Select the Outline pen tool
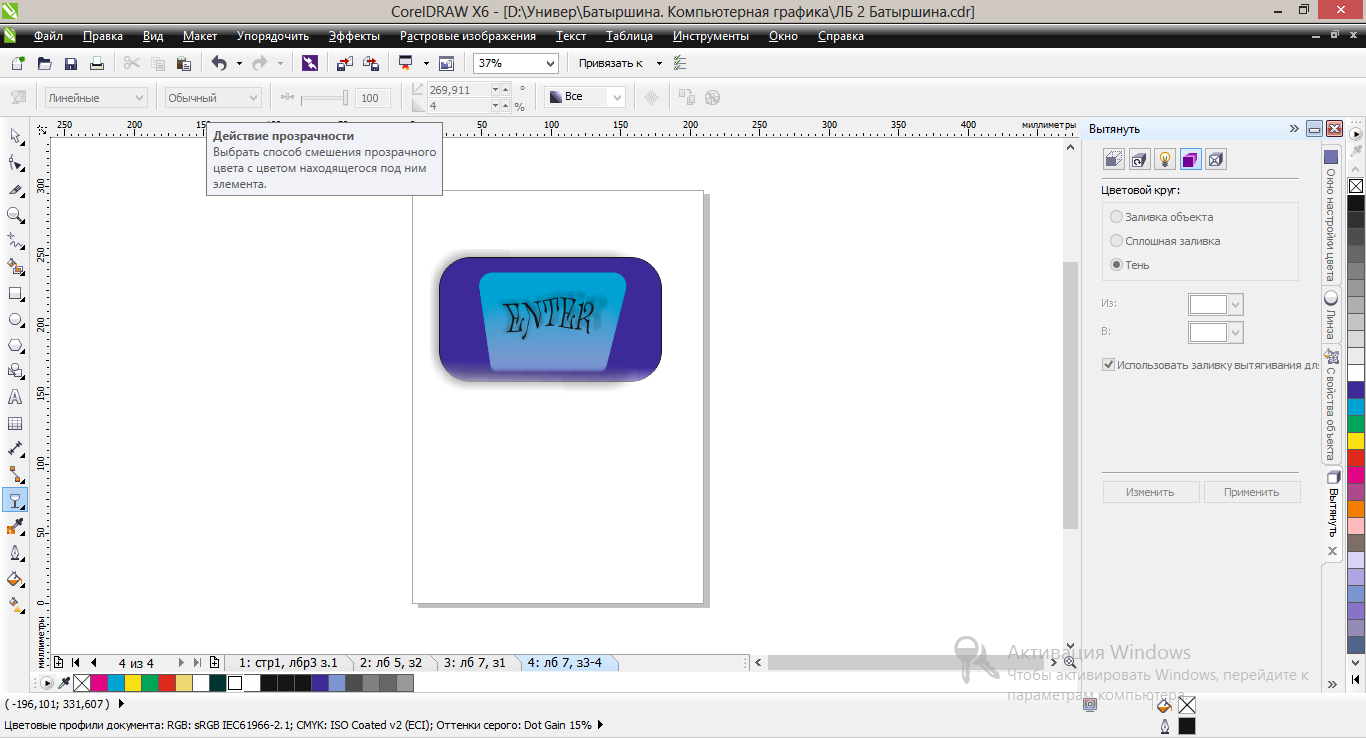Screen dimensions: 1366x738 coord(15,553)
